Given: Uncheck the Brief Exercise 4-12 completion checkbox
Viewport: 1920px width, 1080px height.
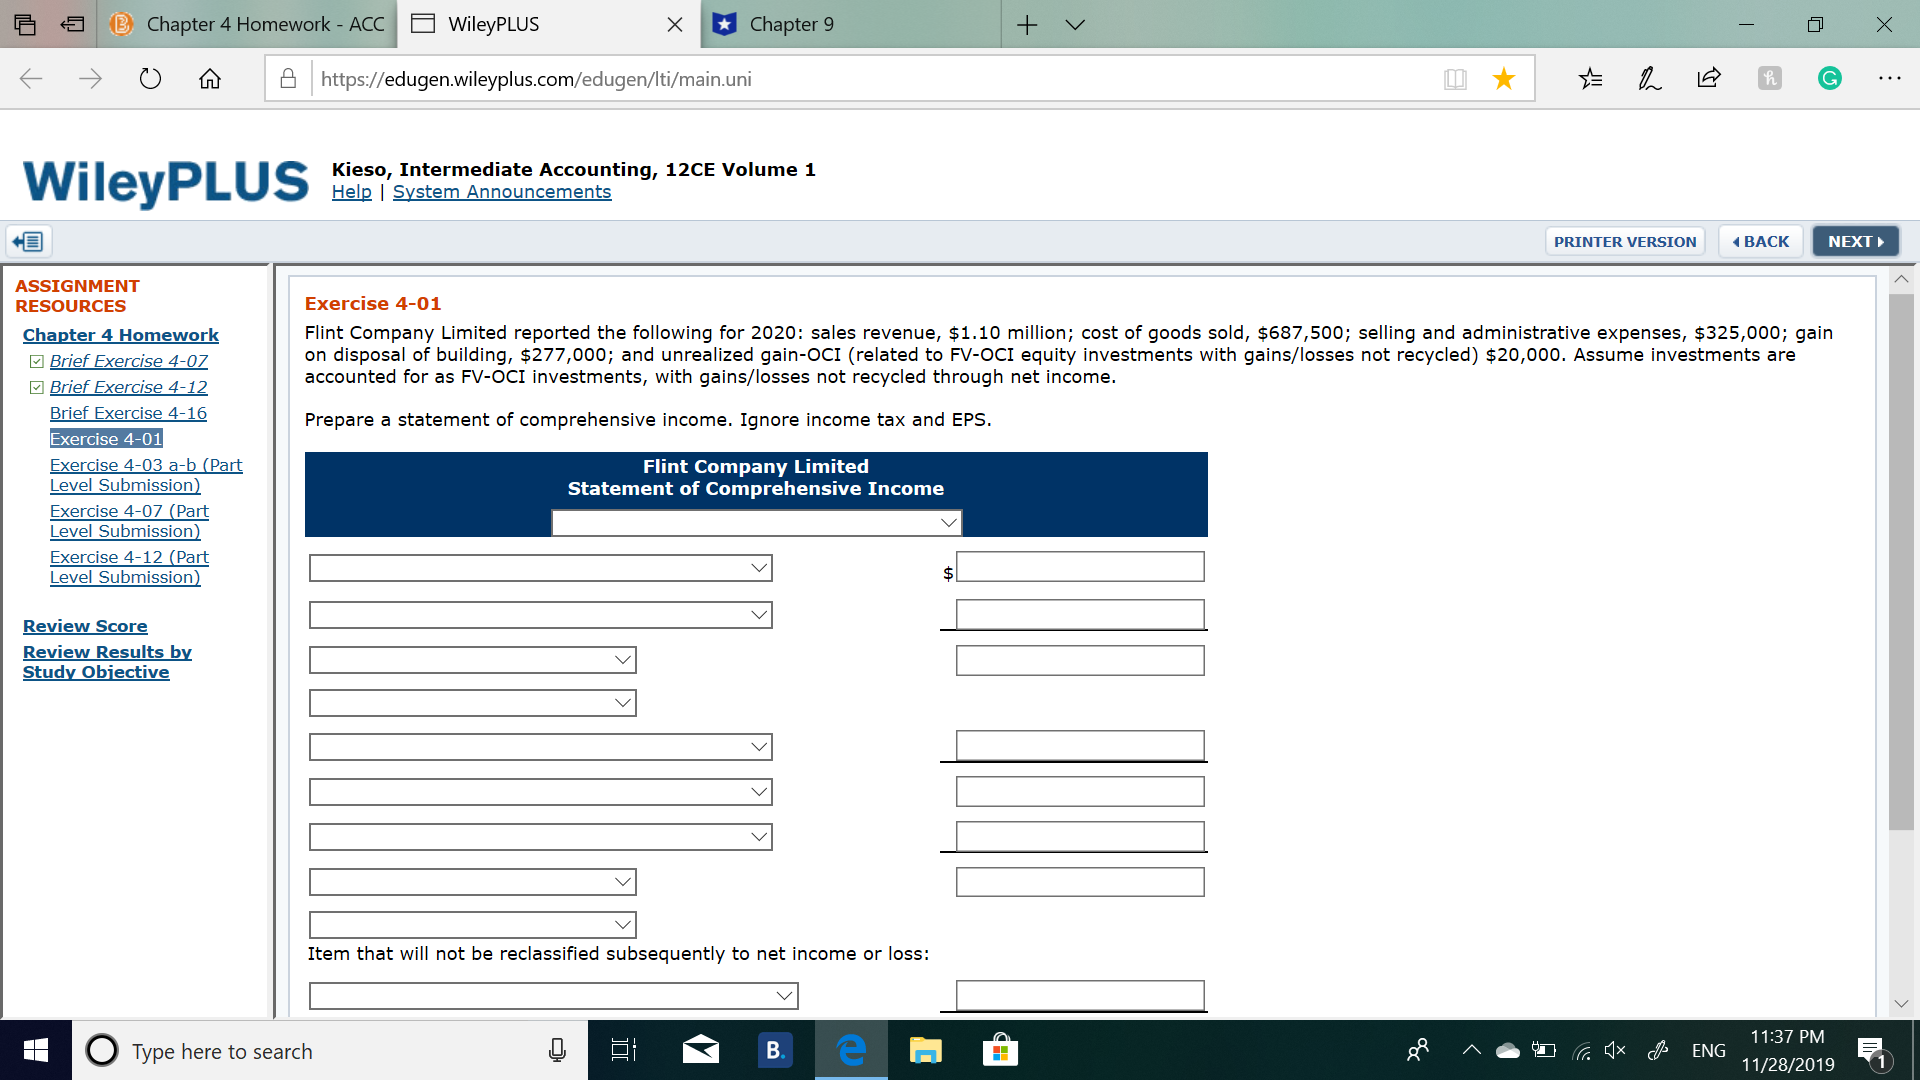Looking at the screenshot, I should (37, 387).
